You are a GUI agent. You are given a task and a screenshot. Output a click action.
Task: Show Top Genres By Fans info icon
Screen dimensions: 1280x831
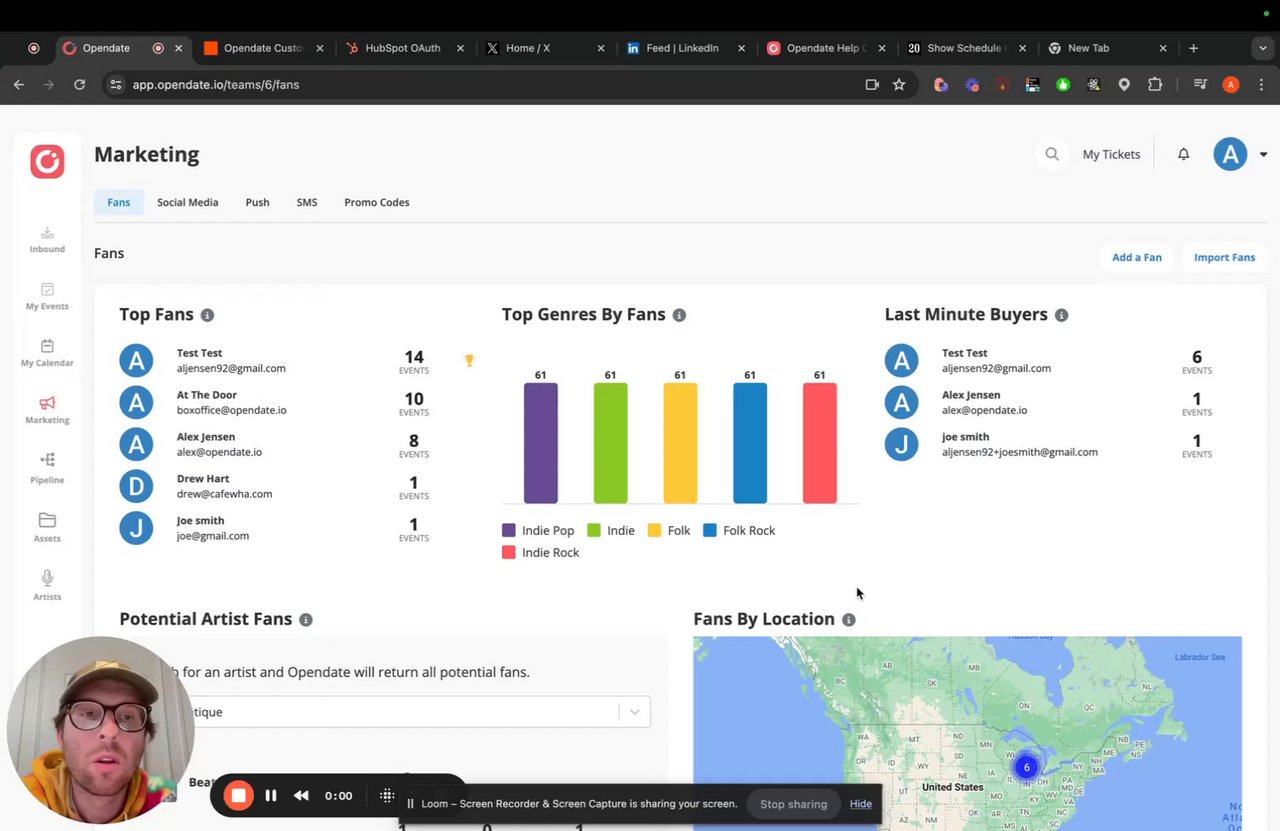(679, 315)
